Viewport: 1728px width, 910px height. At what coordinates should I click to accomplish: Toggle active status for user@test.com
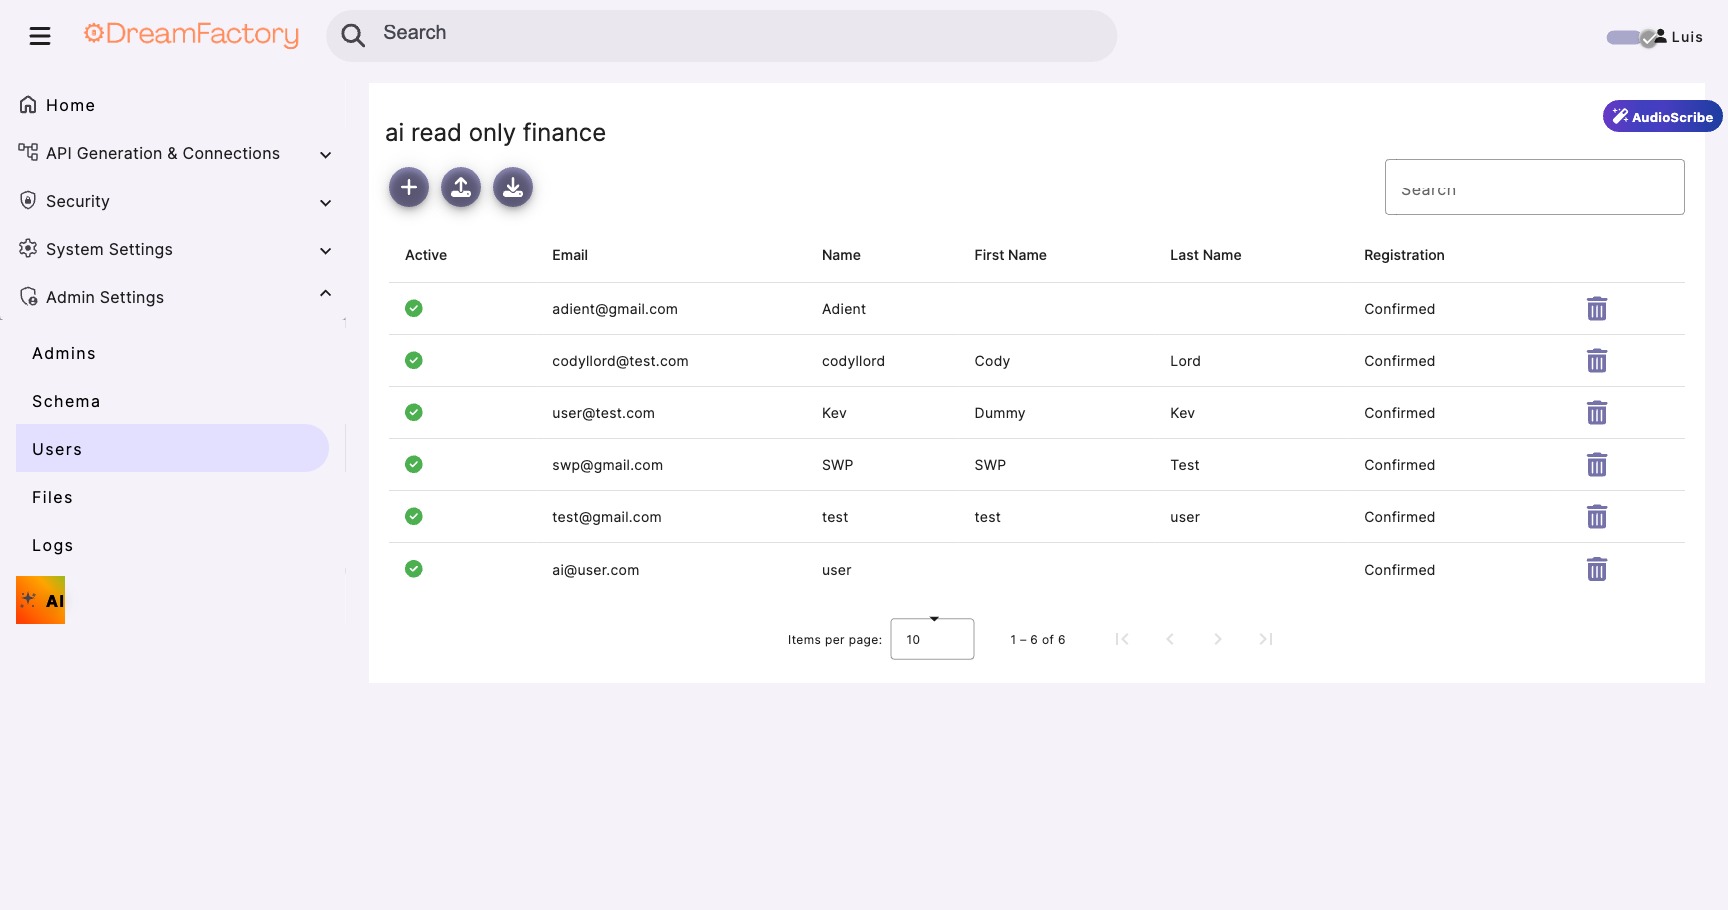coord(414,412)
